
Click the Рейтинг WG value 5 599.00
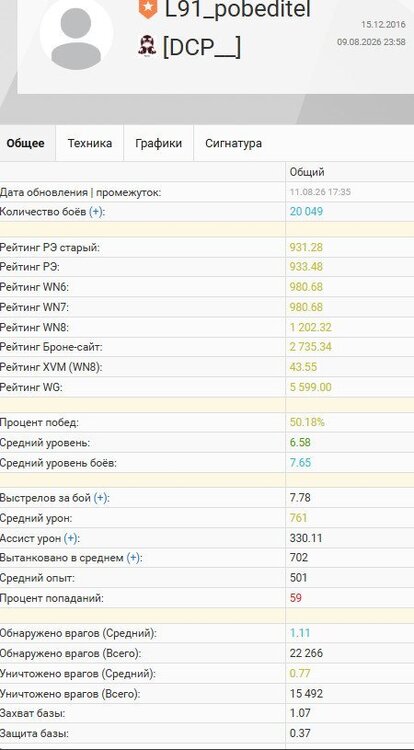tap(311, 387)
